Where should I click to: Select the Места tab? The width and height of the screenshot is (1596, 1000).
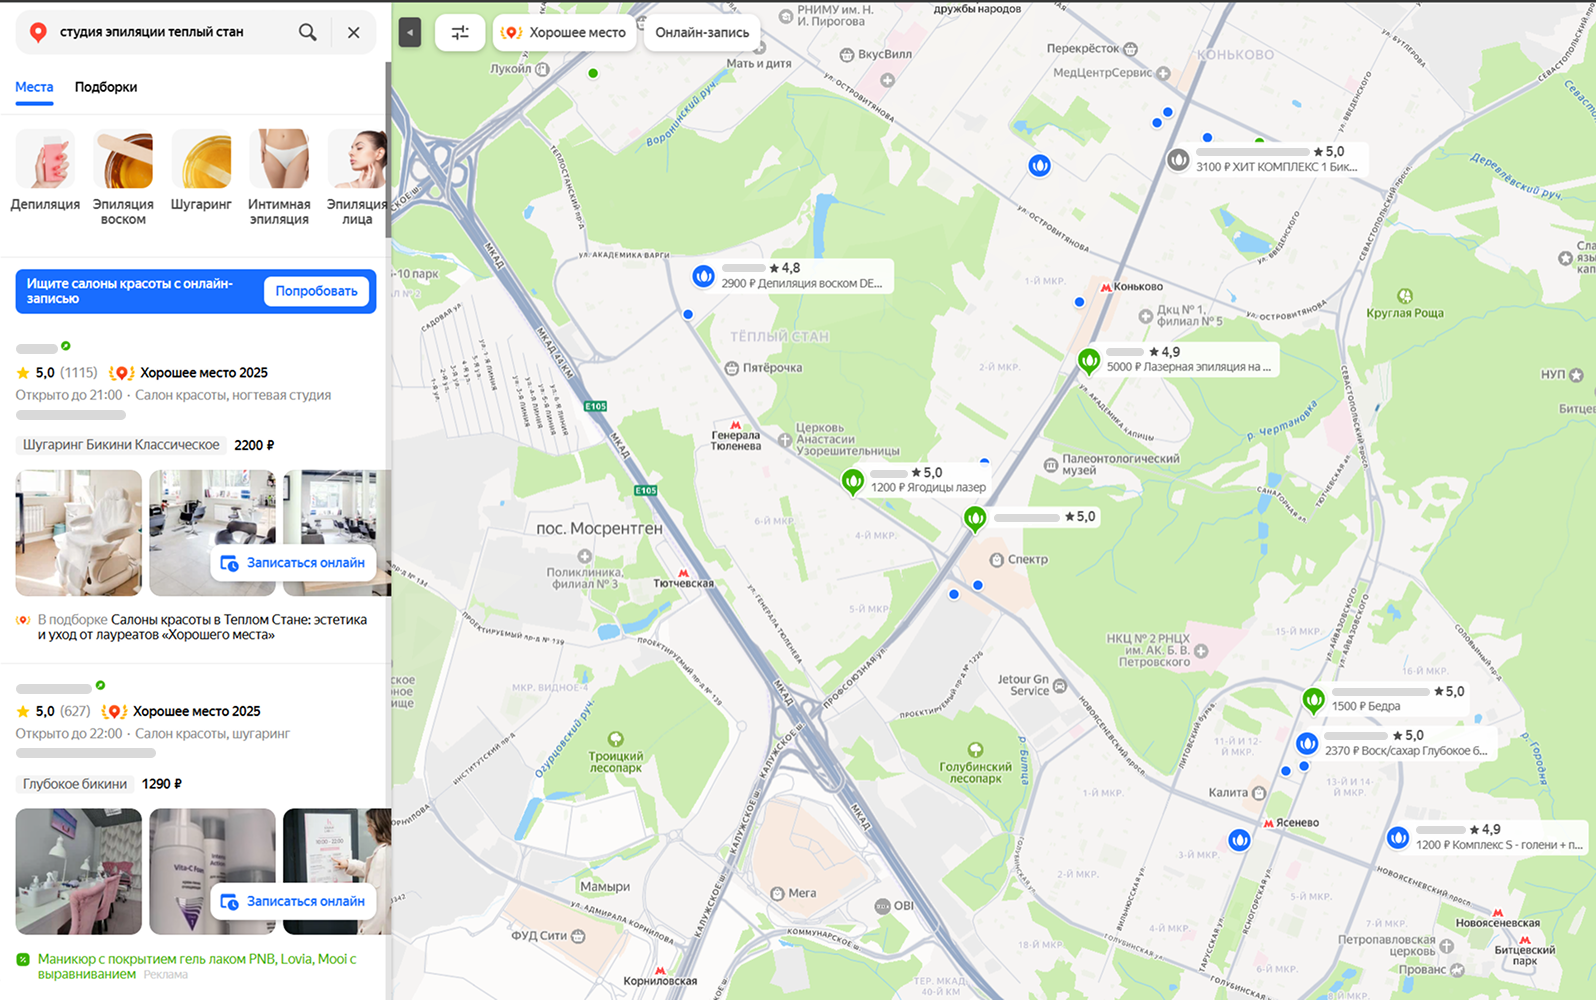click(x=34, y=87)
